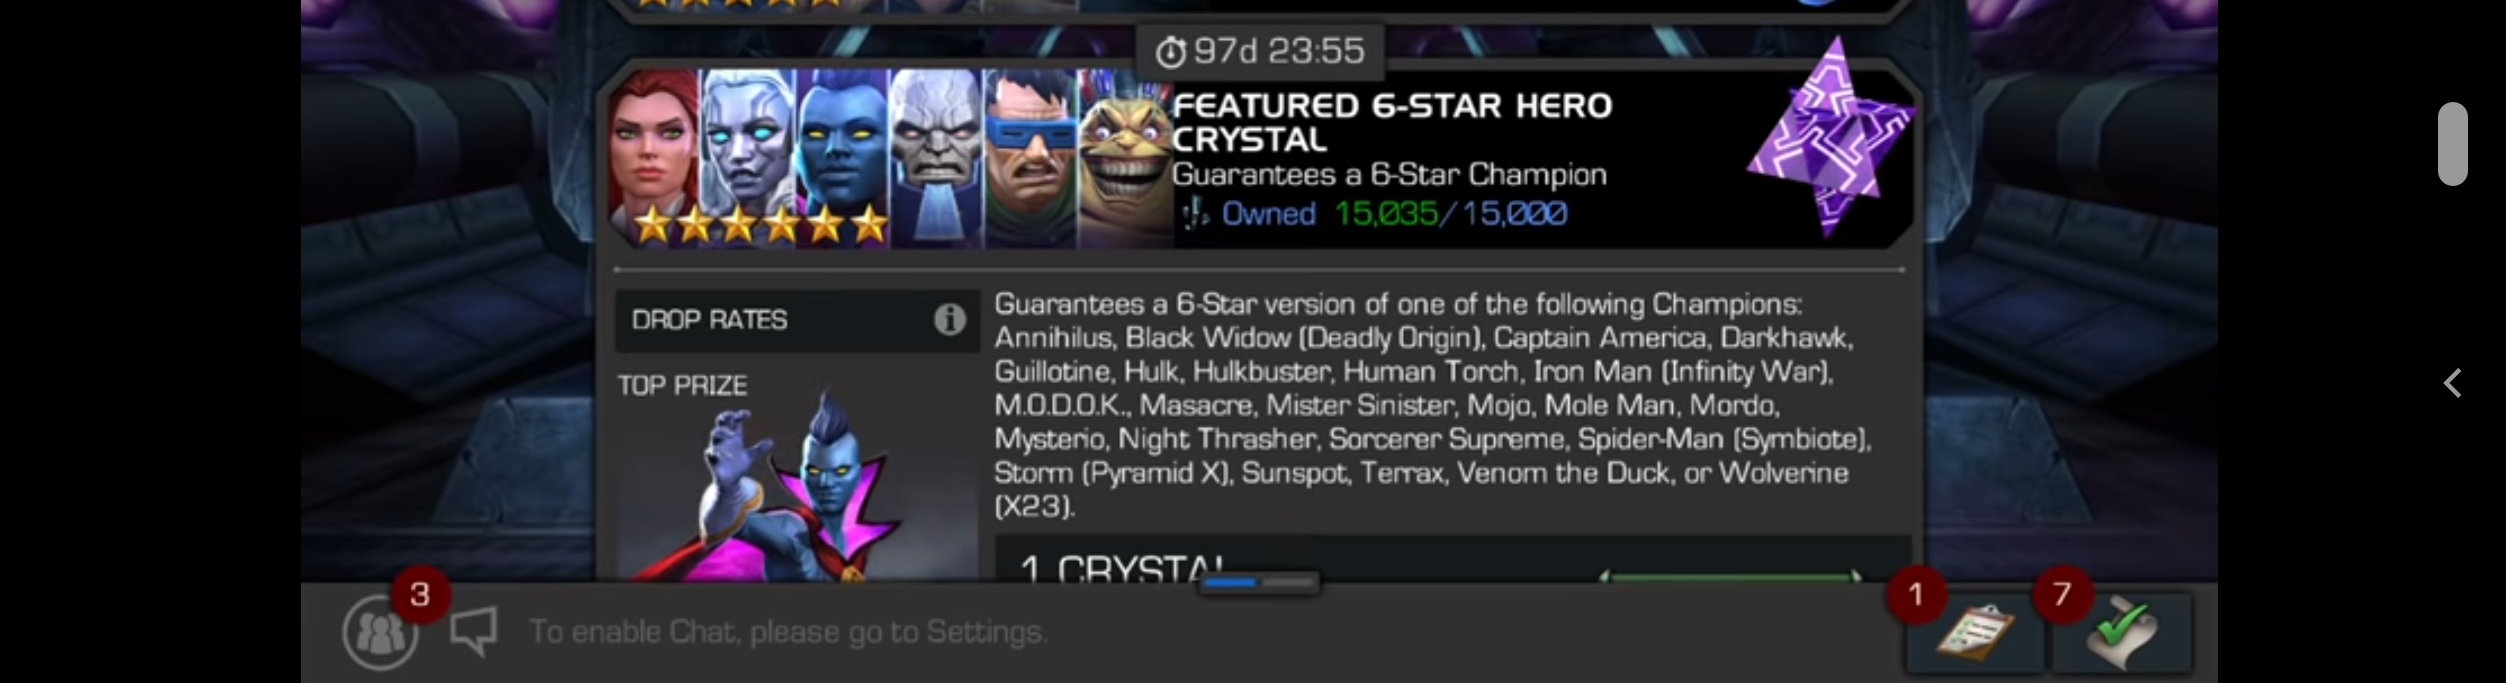Tap the timer clock icon

1170,52
